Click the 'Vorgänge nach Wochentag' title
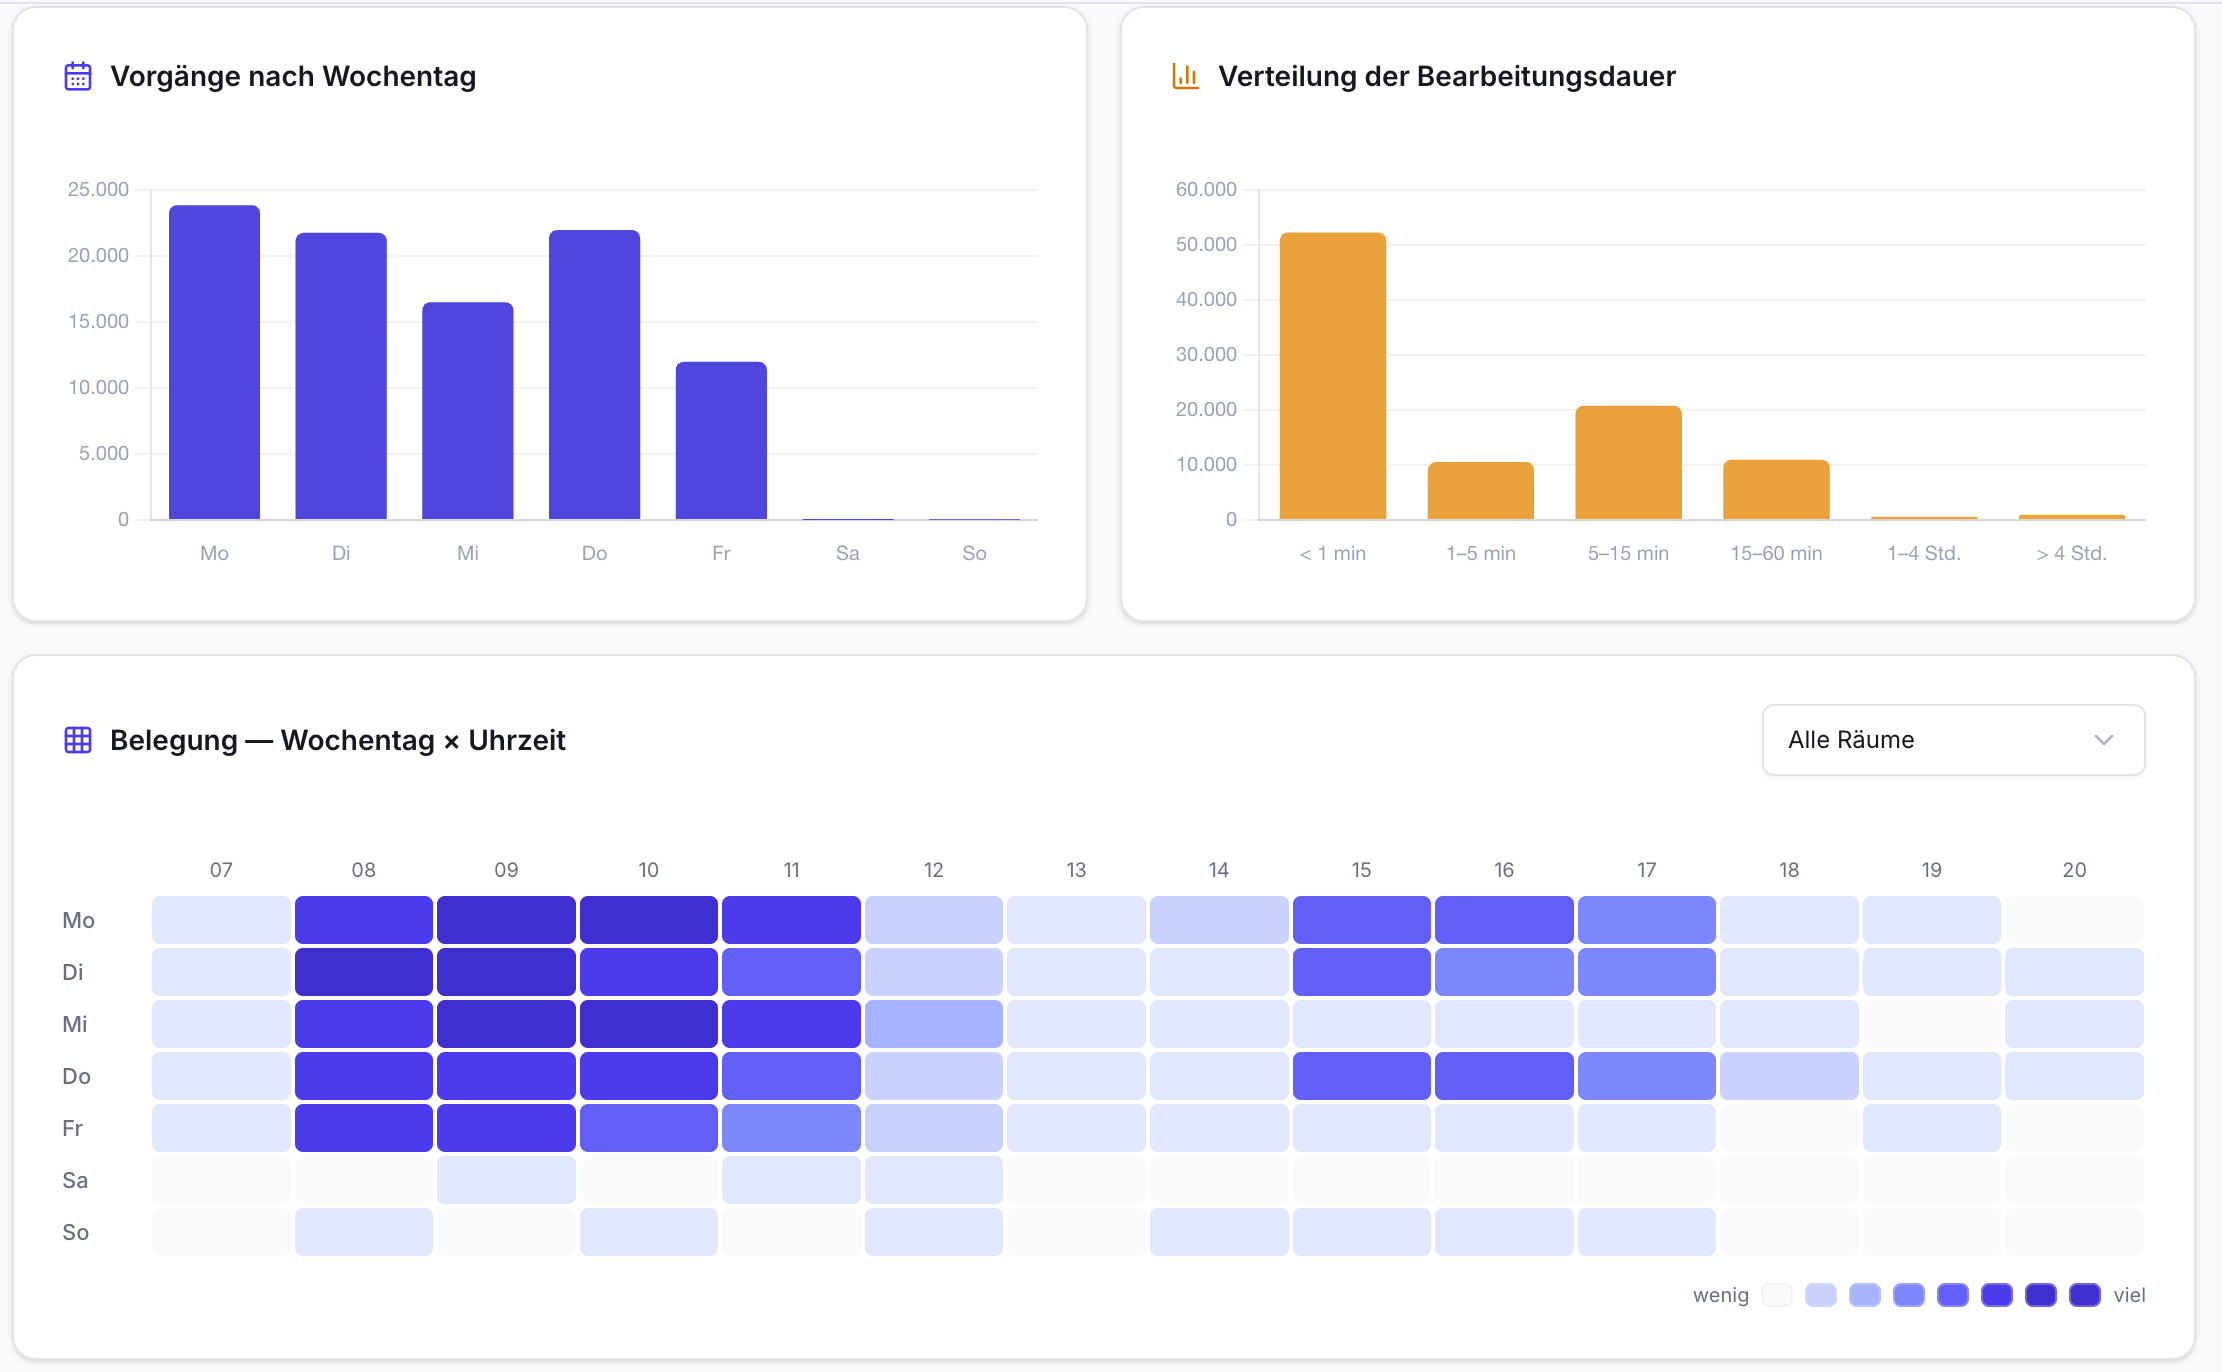 coord(293,76)
